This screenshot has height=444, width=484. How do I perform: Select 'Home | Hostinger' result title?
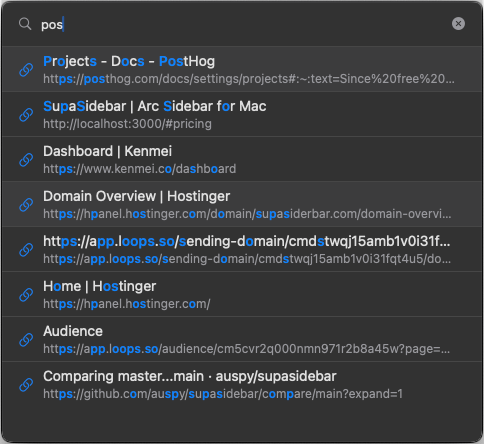pyautogui.click(x=99, y=286)
